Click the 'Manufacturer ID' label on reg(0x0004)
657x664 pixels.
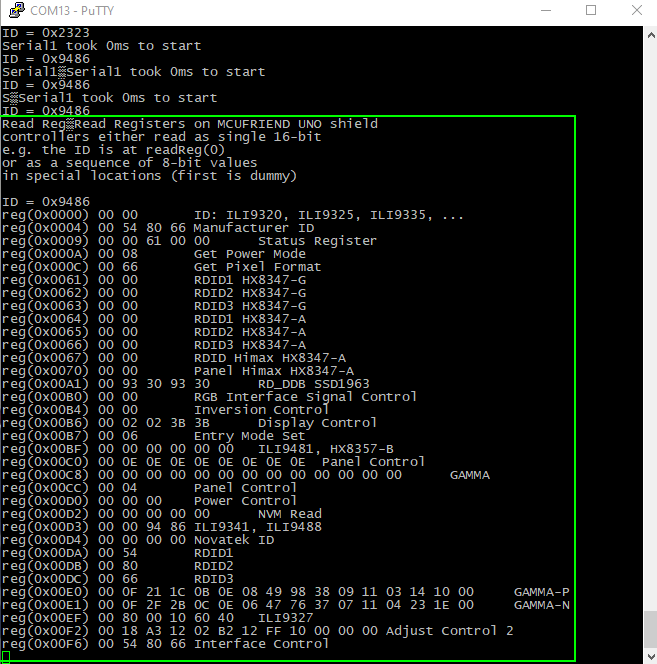pyautogui.click(x=254, y=228)
